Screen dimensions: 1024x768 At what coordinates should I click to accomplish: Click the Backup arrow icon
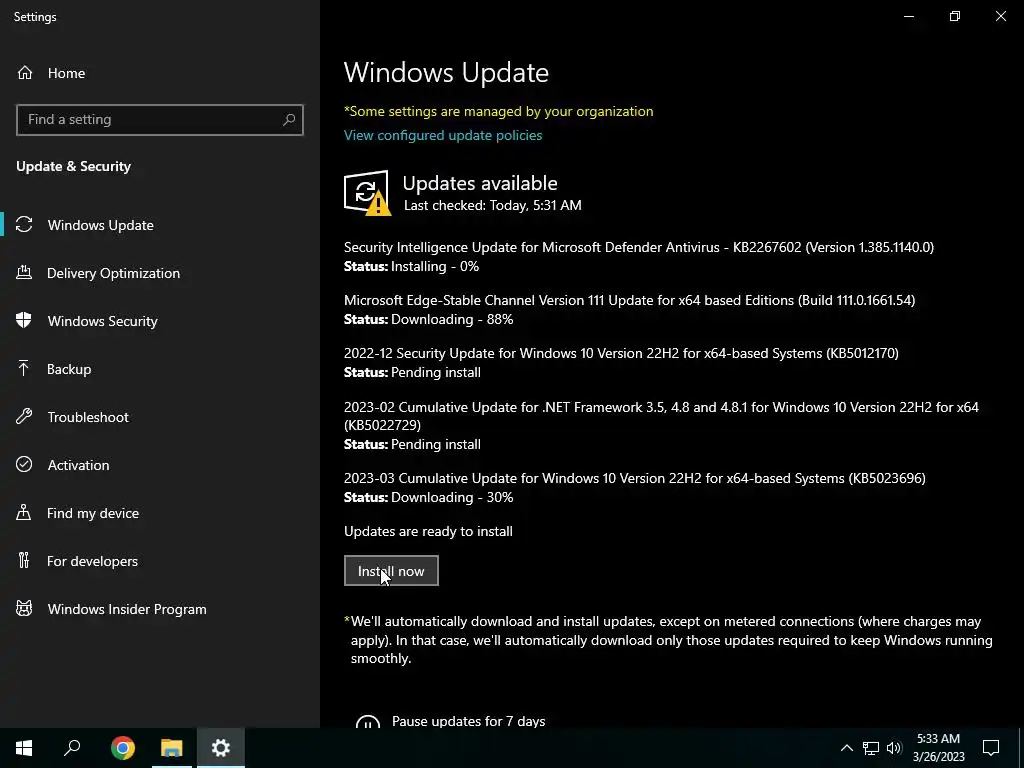(24, 369)
